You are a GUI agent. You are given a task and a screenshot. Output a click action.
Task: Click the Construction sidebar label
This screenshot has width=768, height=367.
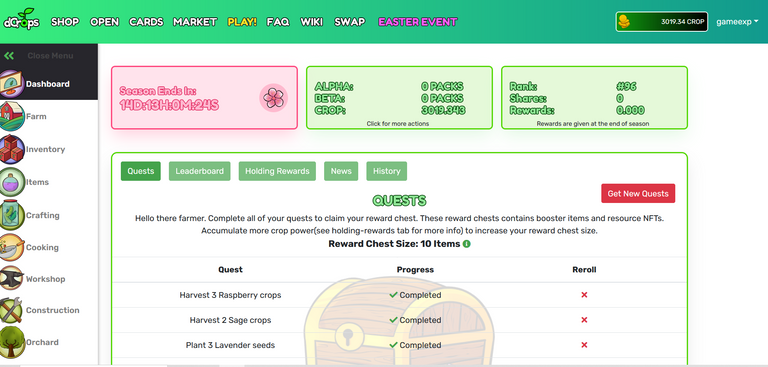click(x=52, y=310)
